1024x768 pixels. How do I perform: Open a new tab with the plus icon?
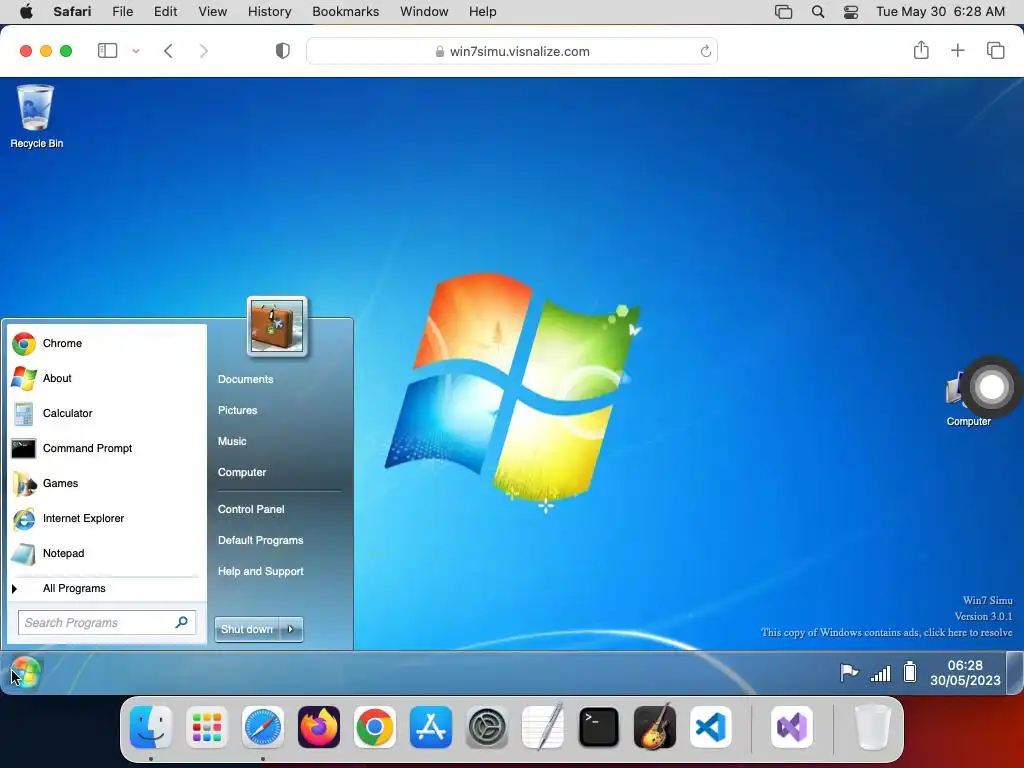pyautogui.click(x=957, y=50)
